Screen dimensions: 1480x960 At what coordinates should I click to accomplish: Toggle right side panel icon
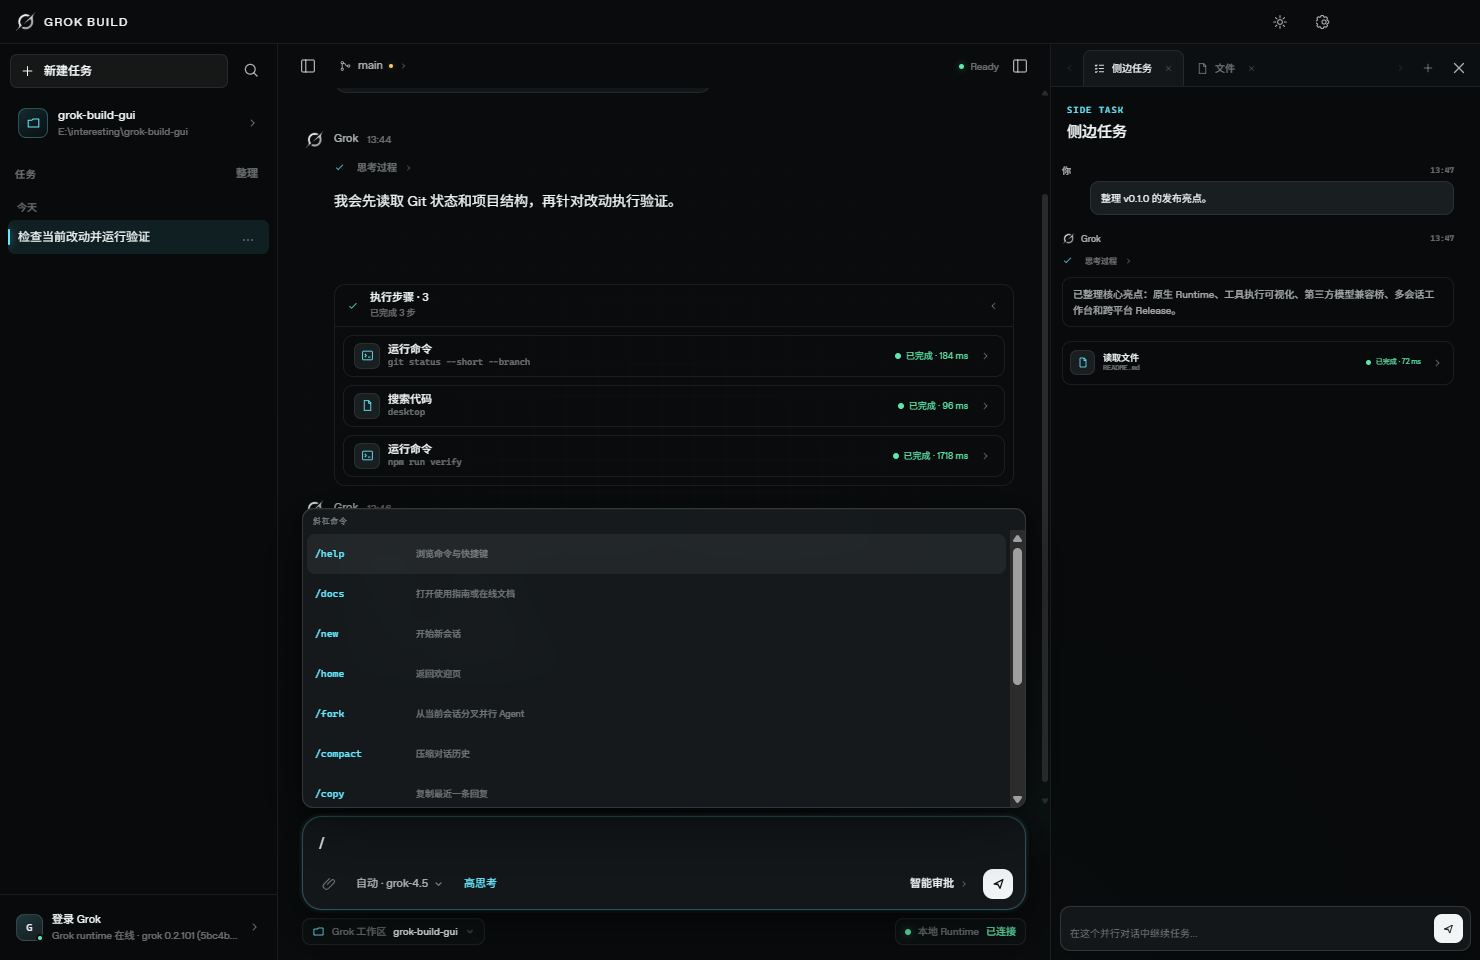[x=1020, y=66]
